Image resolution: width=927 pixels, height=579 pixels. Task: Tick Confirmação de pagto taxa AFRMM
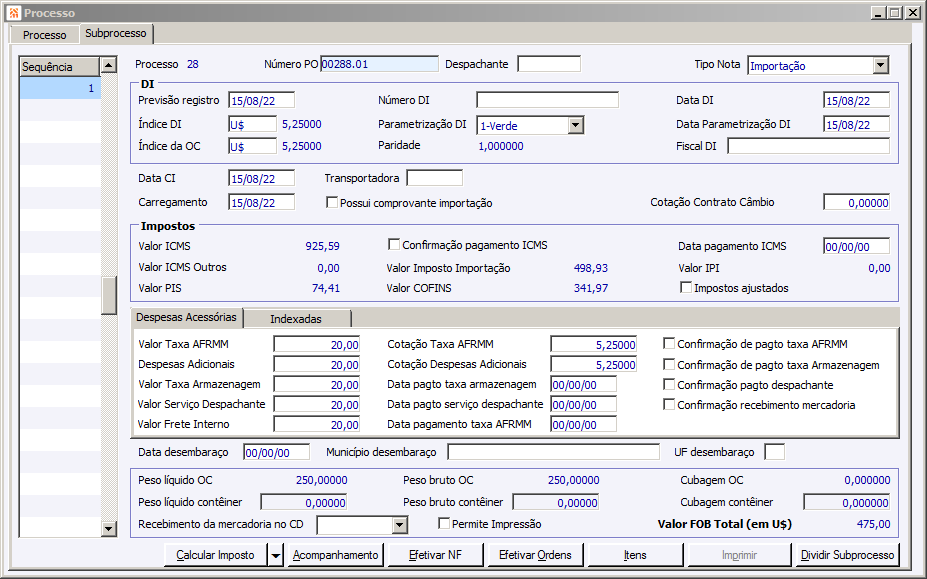(x=669, y=343)
